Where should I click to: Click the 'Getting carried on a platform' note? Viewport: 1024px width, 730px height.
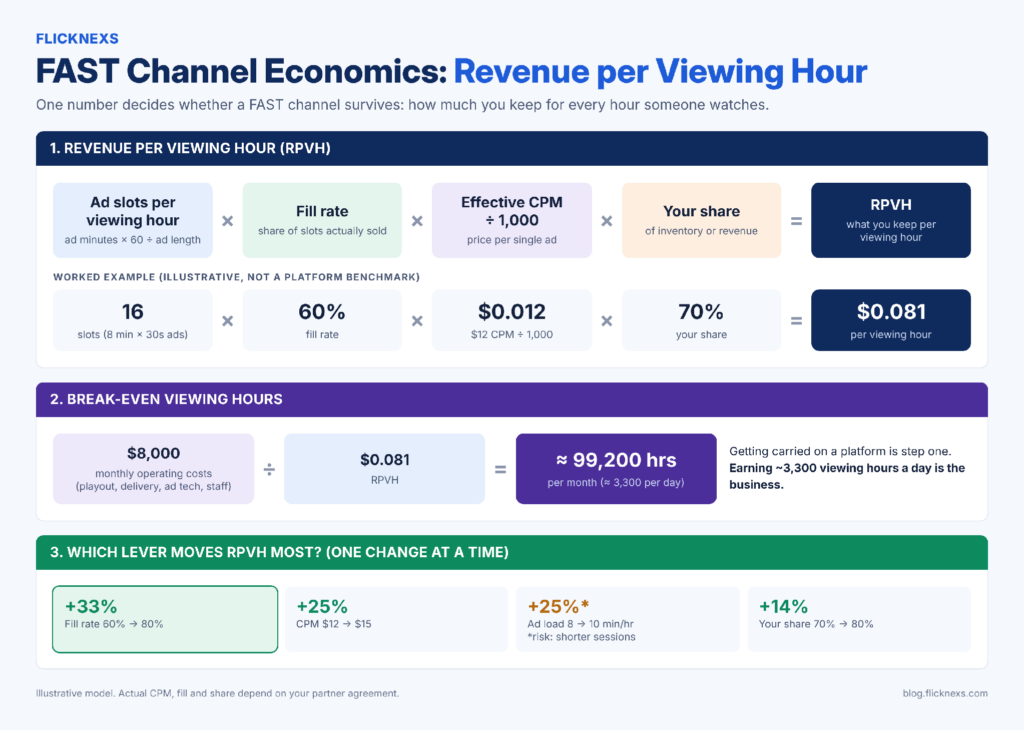847,468
